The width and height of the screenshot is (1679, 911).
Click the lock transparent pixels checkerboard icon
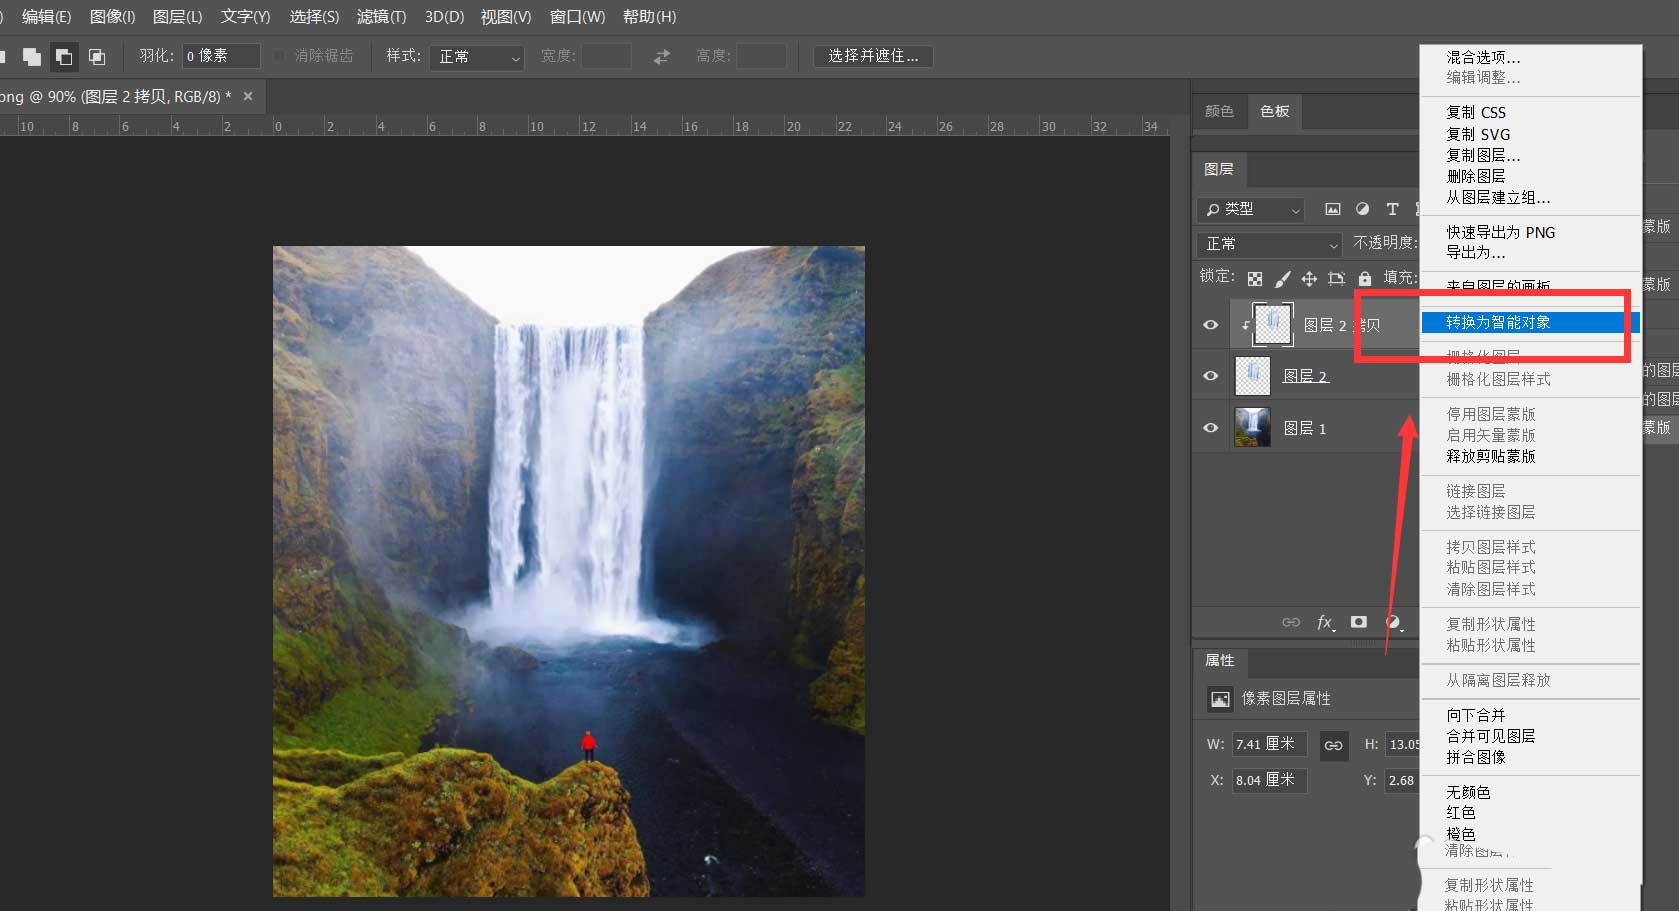(x=1255, y=279)
